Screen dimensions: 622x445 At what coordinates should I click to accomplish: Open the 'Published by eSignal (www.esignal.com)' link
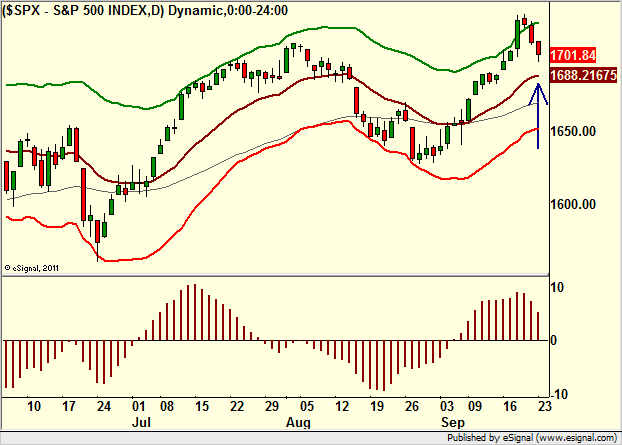[x=532, y=438]
